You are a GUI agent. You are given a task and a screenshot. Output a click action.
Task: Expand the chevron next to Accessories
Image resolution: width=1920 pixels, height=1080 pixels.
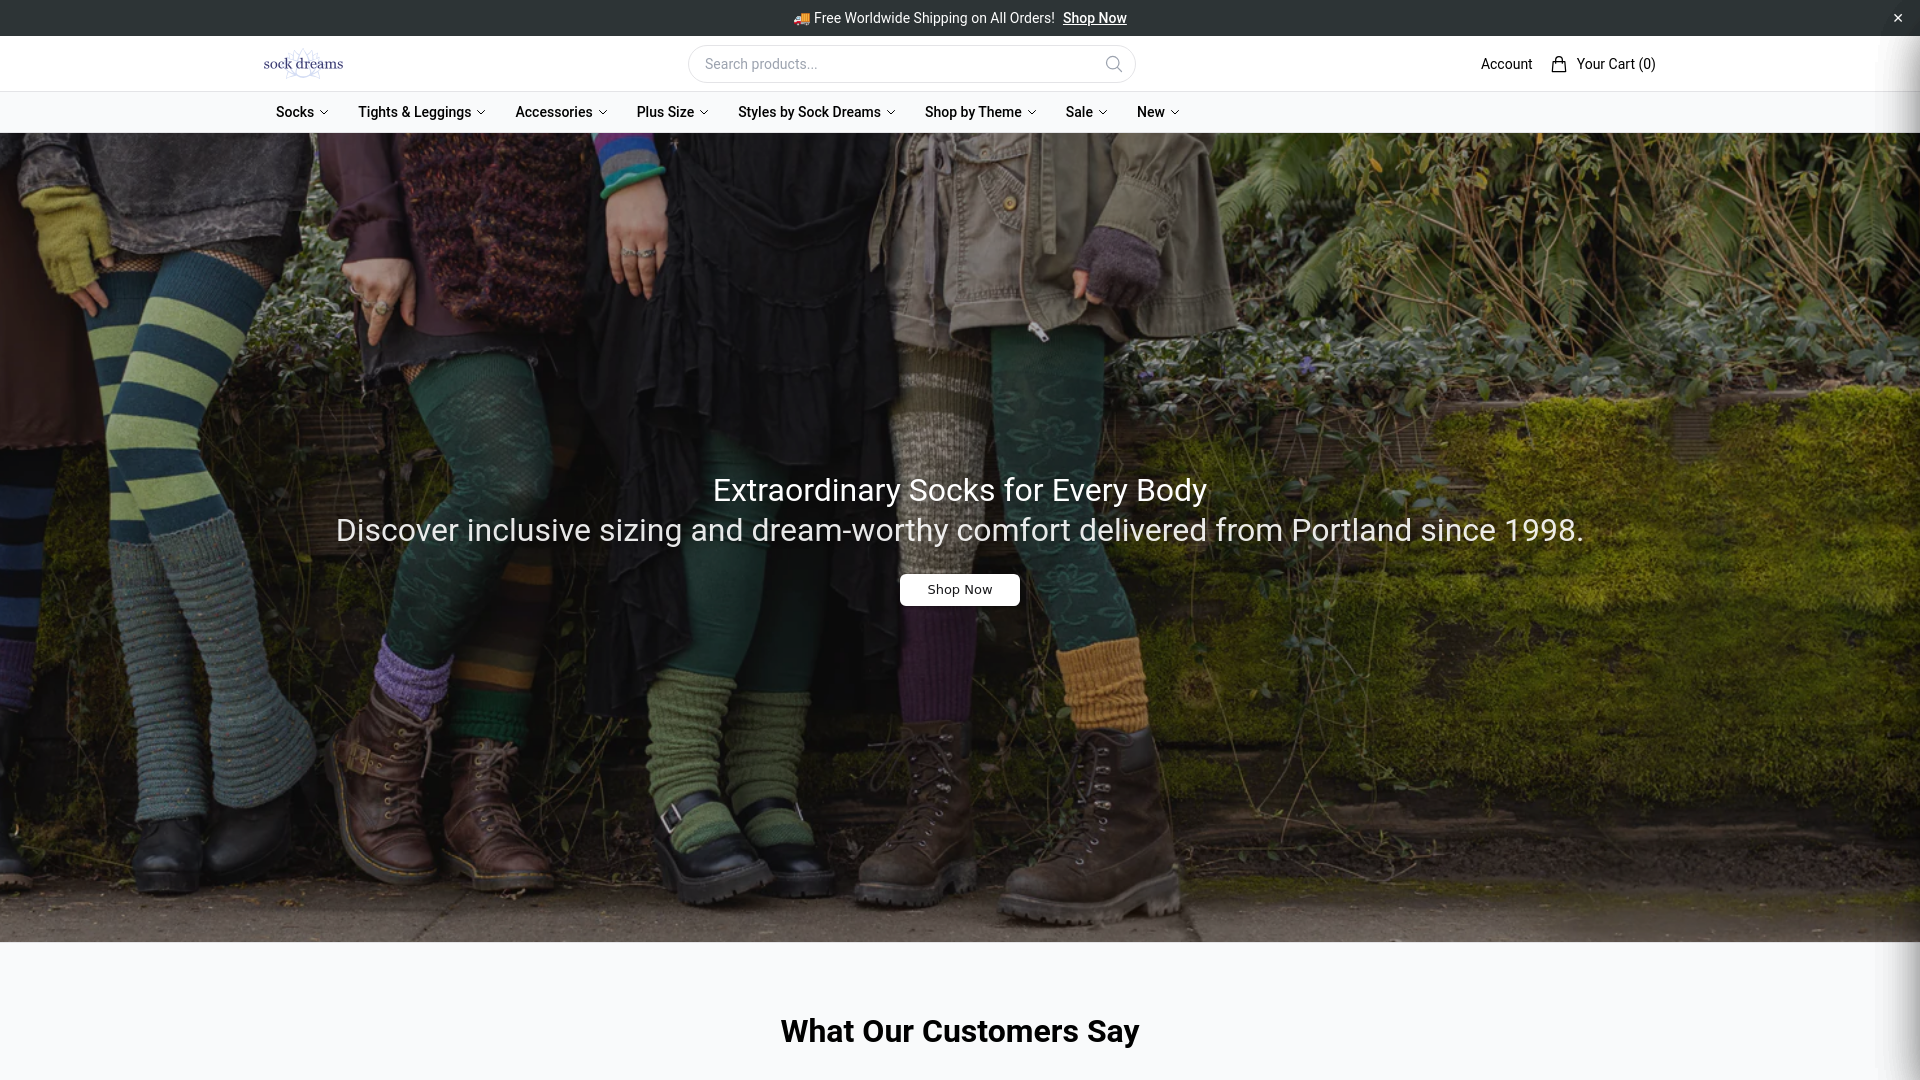click(603, 112)
